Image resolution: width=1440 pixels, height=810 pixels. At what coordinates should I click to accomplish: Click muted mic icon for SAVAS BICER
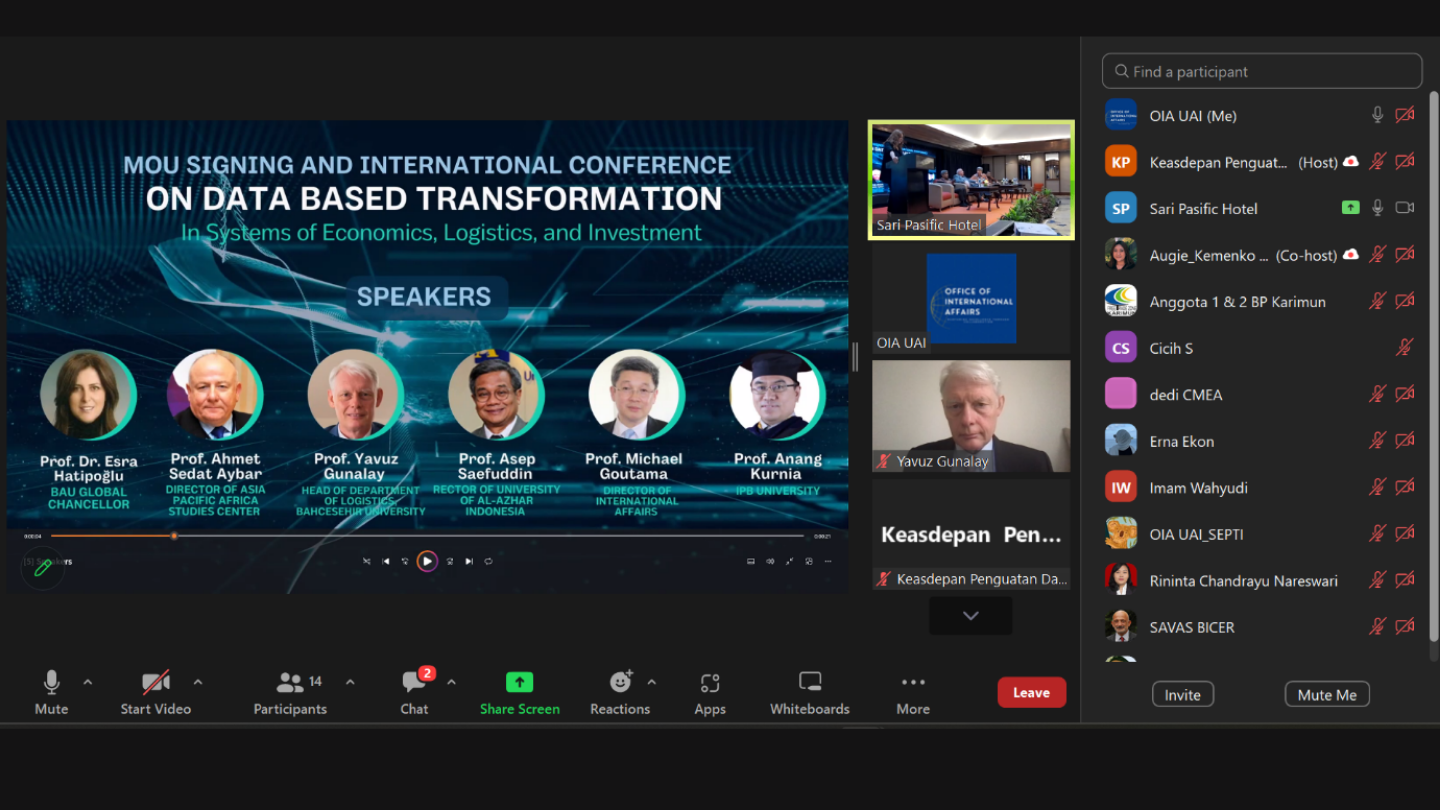click(x=1377, y=627)
